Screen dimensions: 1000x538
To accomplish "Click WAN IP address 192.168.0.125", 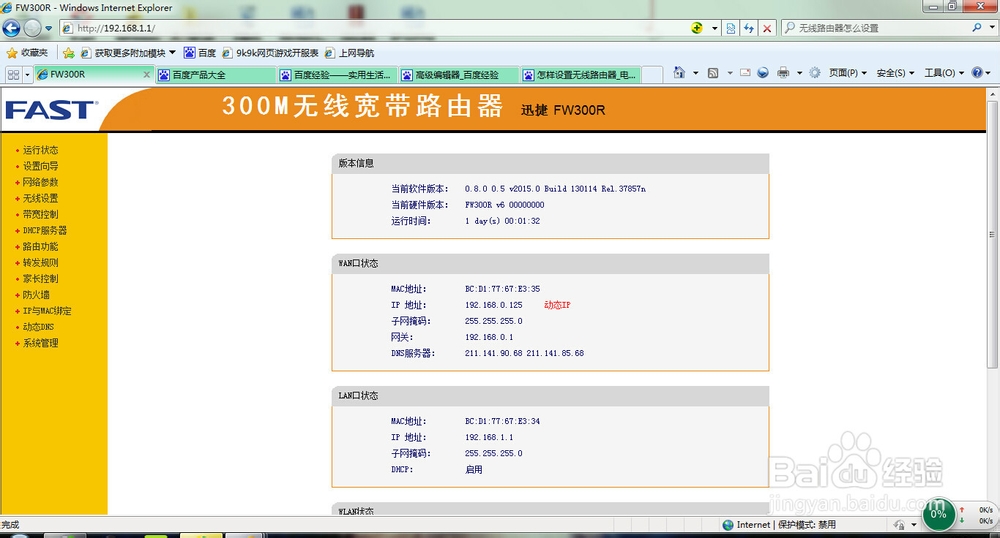I will click(493, 305).
